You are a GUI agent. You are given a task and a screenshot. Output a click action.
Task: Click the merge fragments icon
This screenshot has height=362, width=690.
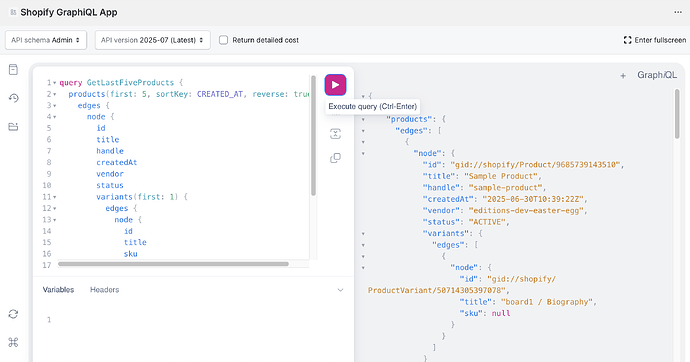[x=335, y=134]
